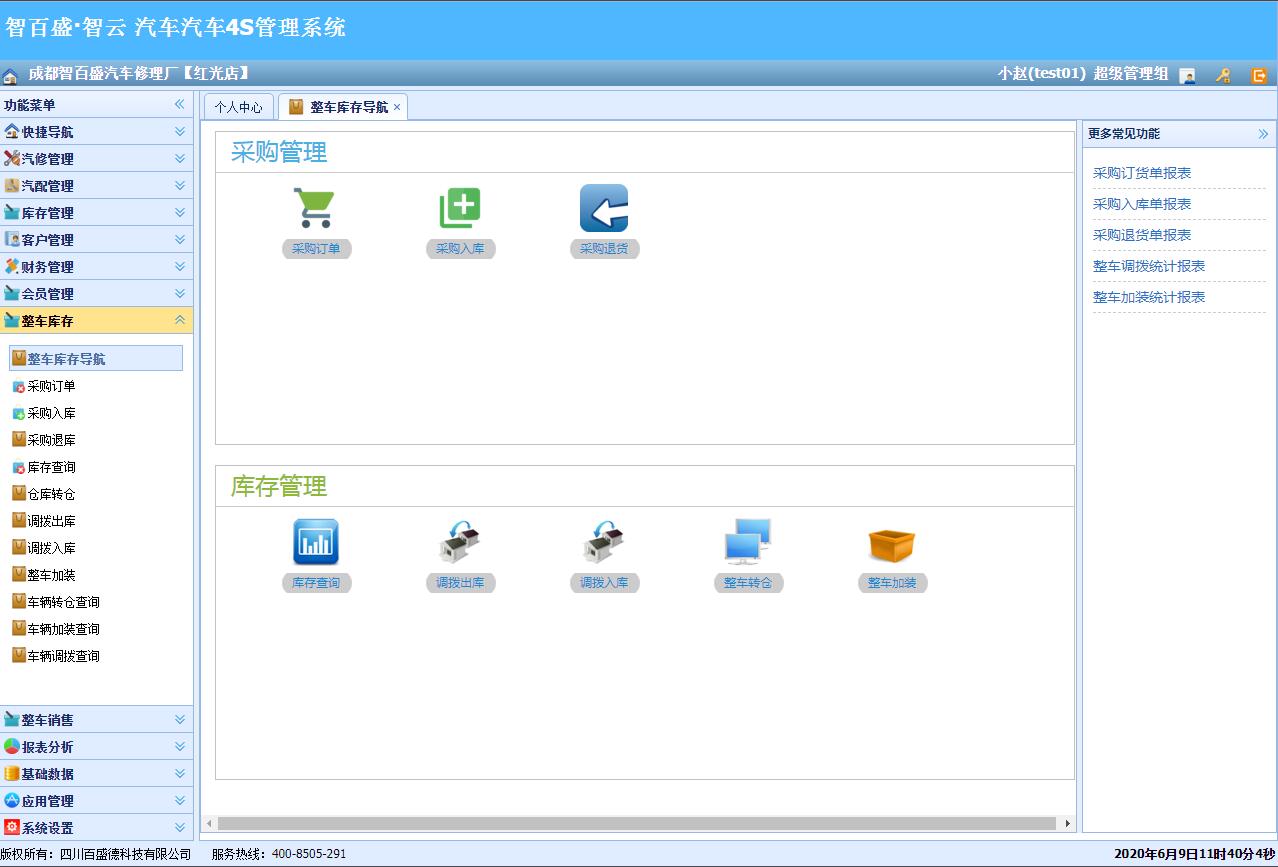Click the 小赵(test01) user name text
1278x867 pixels.
1041,74
